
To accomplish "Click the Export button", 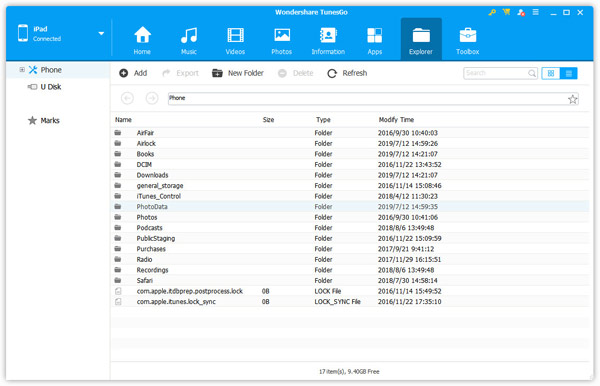I will [x=180, y=73].
